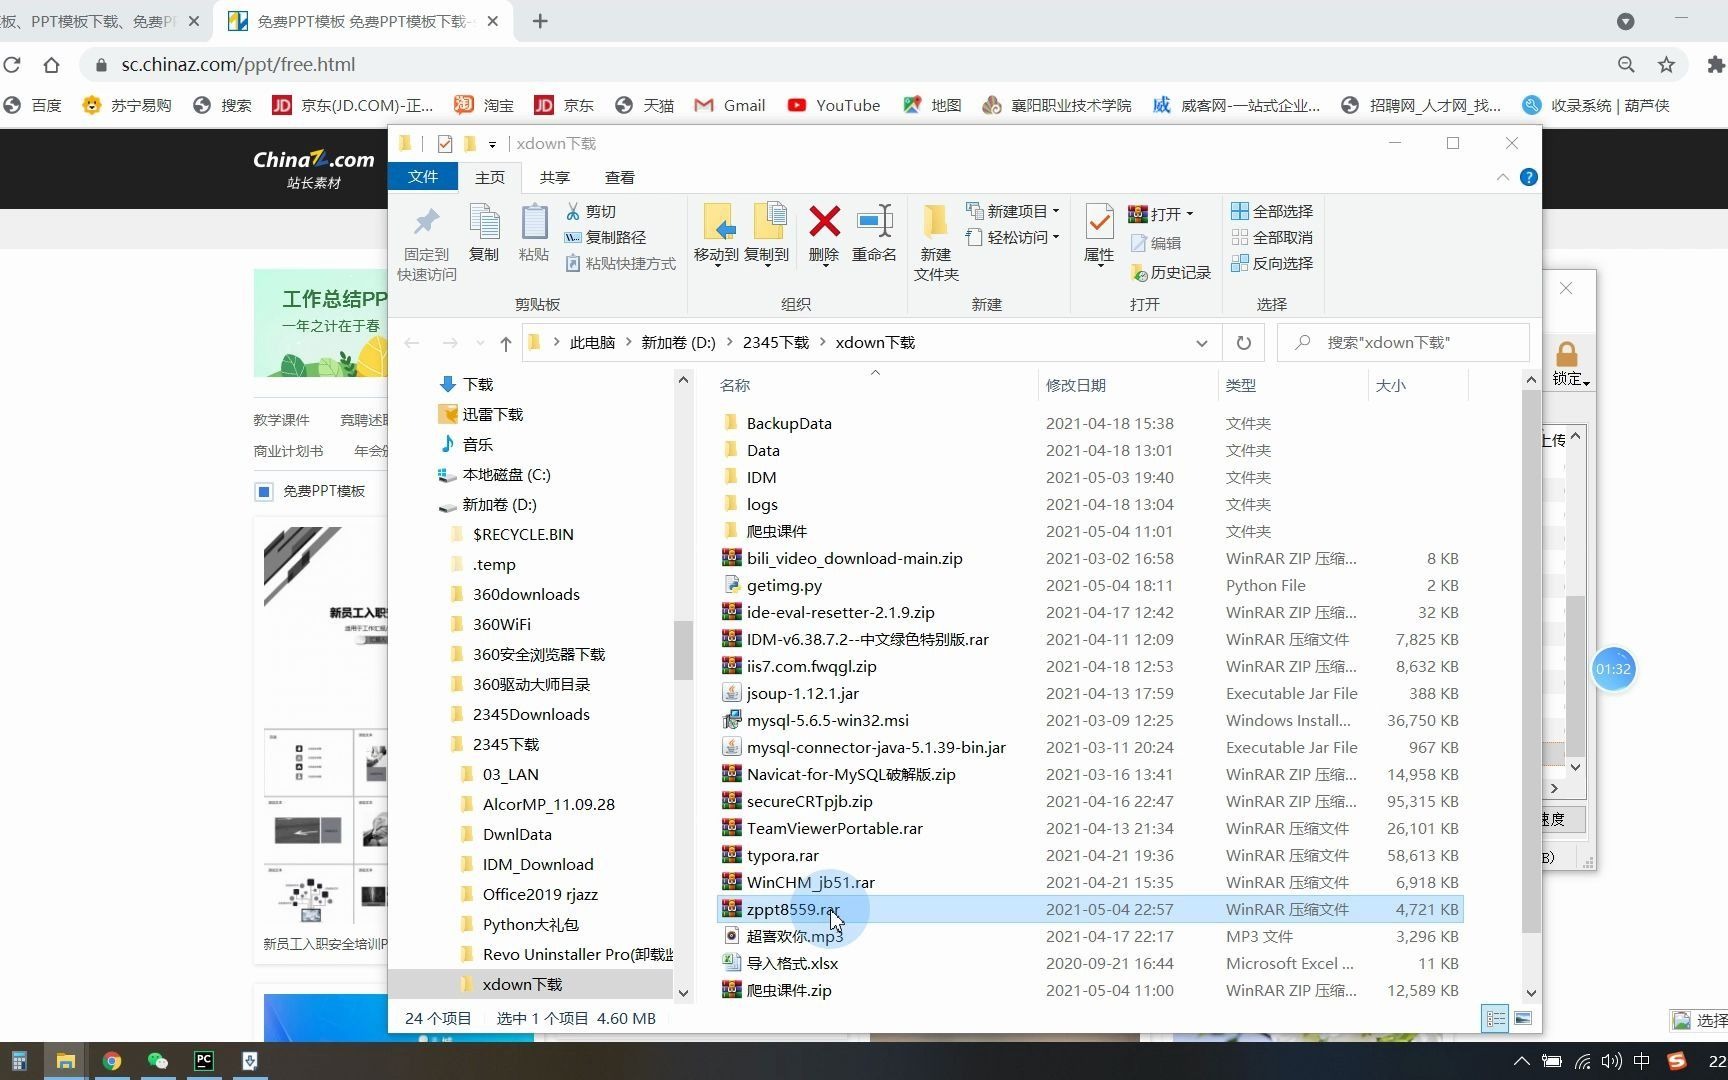Check the 免费PPT模板 checkbox on webpage
The image size is (1728, 1080).
coord(264,491)
